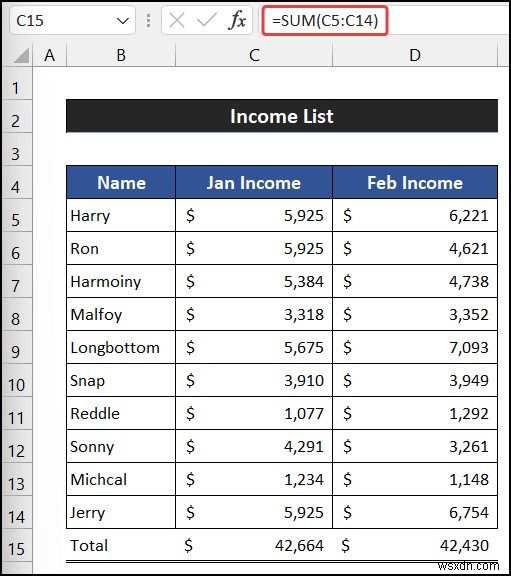Select column C header

[x=254, y=55]
